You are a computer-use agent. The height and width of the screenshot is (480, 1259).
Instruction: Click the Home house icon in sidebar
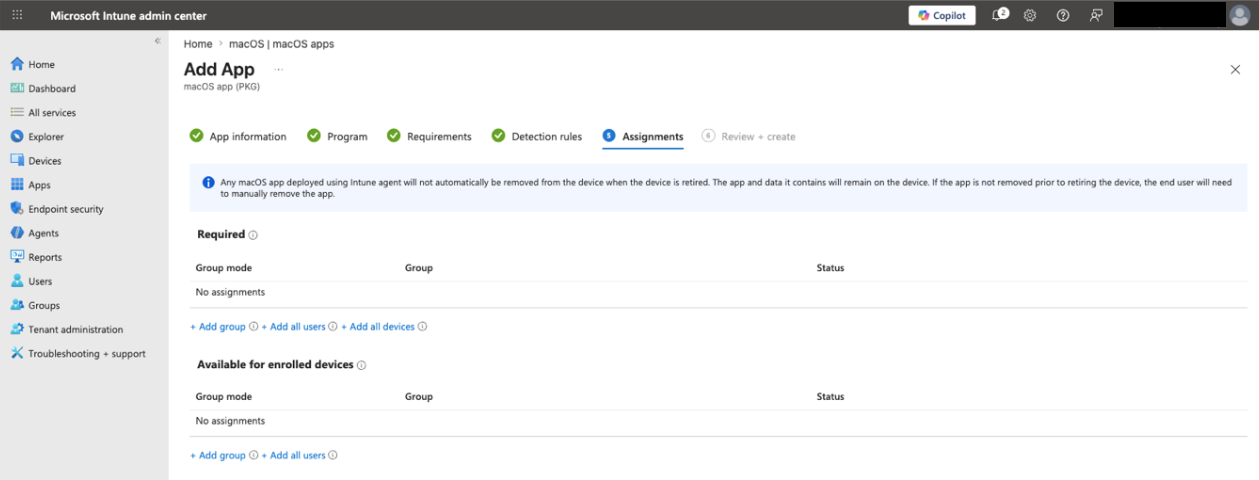point(17,64)
